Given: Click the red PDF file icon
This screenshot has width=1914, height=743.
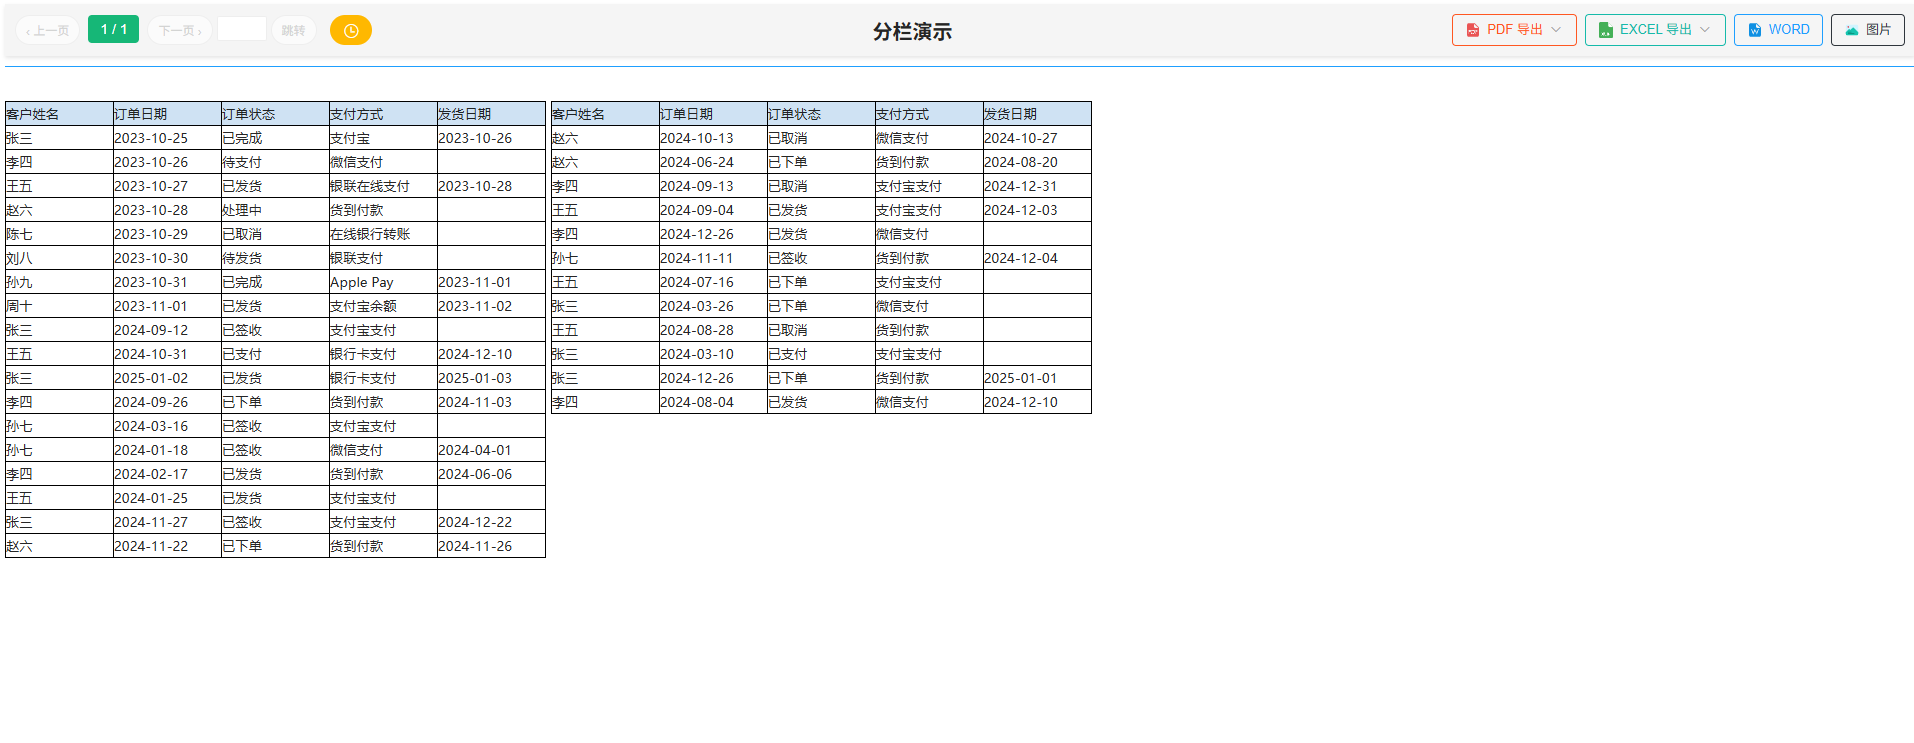Looking at the screenshot, I should [x=1472, y=30].
